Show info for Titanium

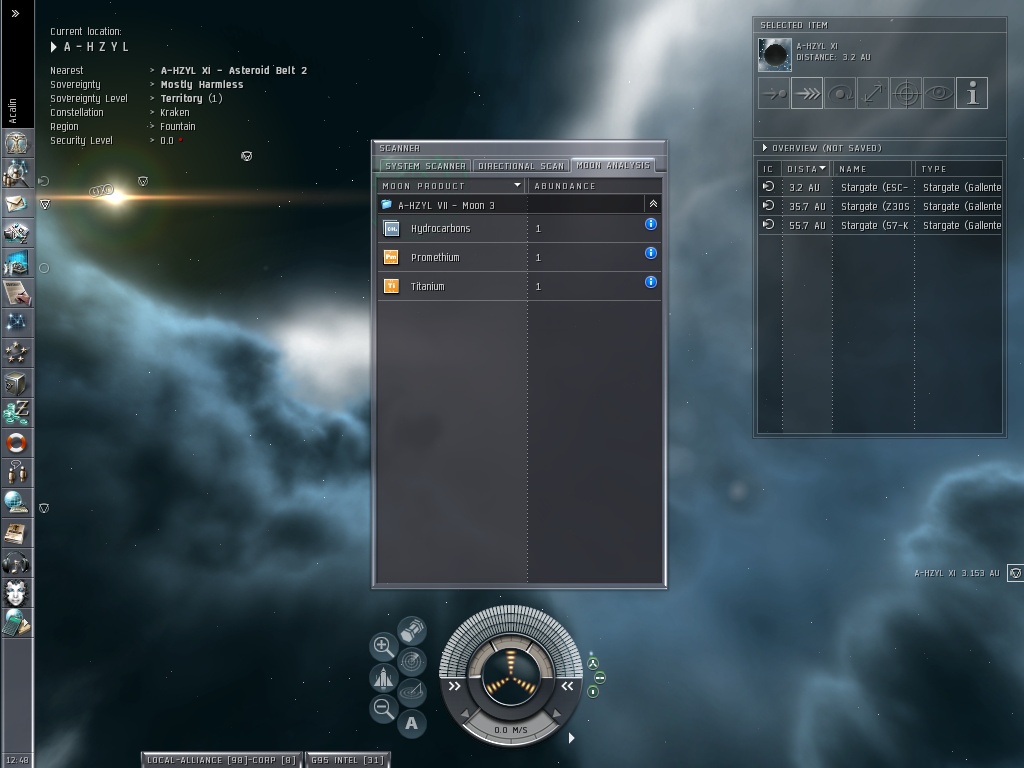coord(650,282)
